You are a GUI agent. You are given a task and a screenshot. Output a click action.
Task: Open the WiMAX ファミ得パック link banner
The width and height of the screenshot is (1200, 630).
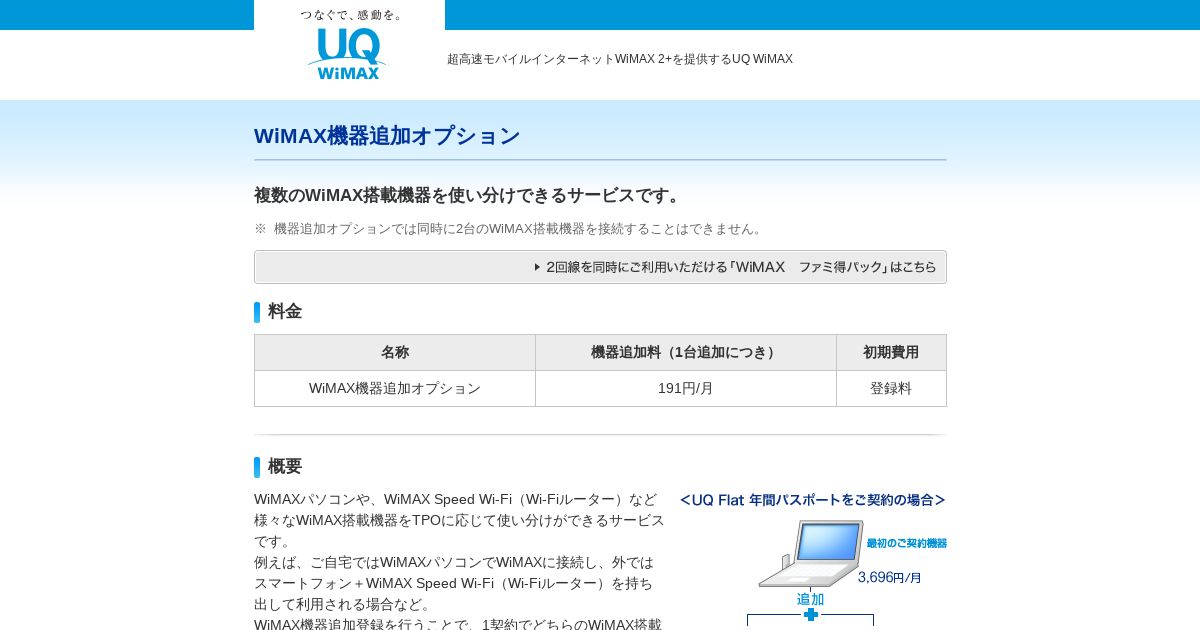pos(600,267)
